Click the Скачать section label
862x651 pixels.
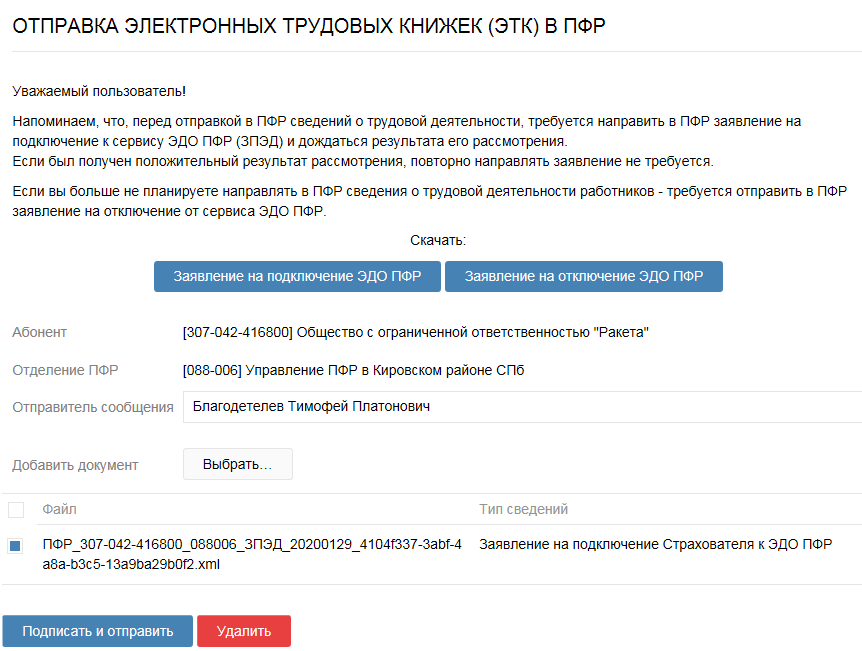click(x=431, y=240)
